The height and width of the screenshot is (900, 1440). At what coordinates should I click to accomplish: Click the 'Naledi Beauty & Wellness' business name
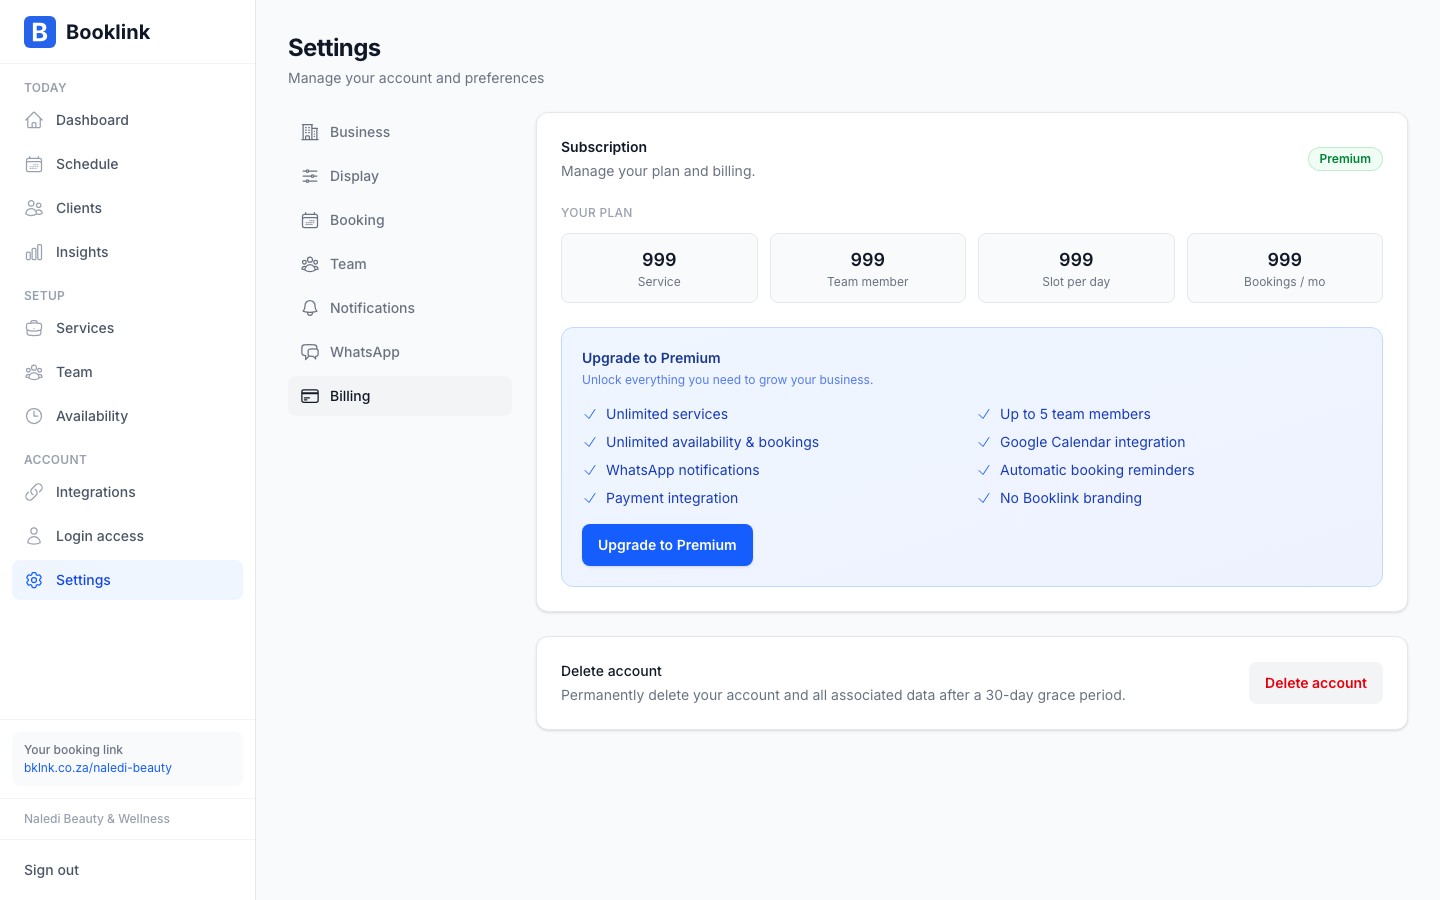(x=97, y=819)
